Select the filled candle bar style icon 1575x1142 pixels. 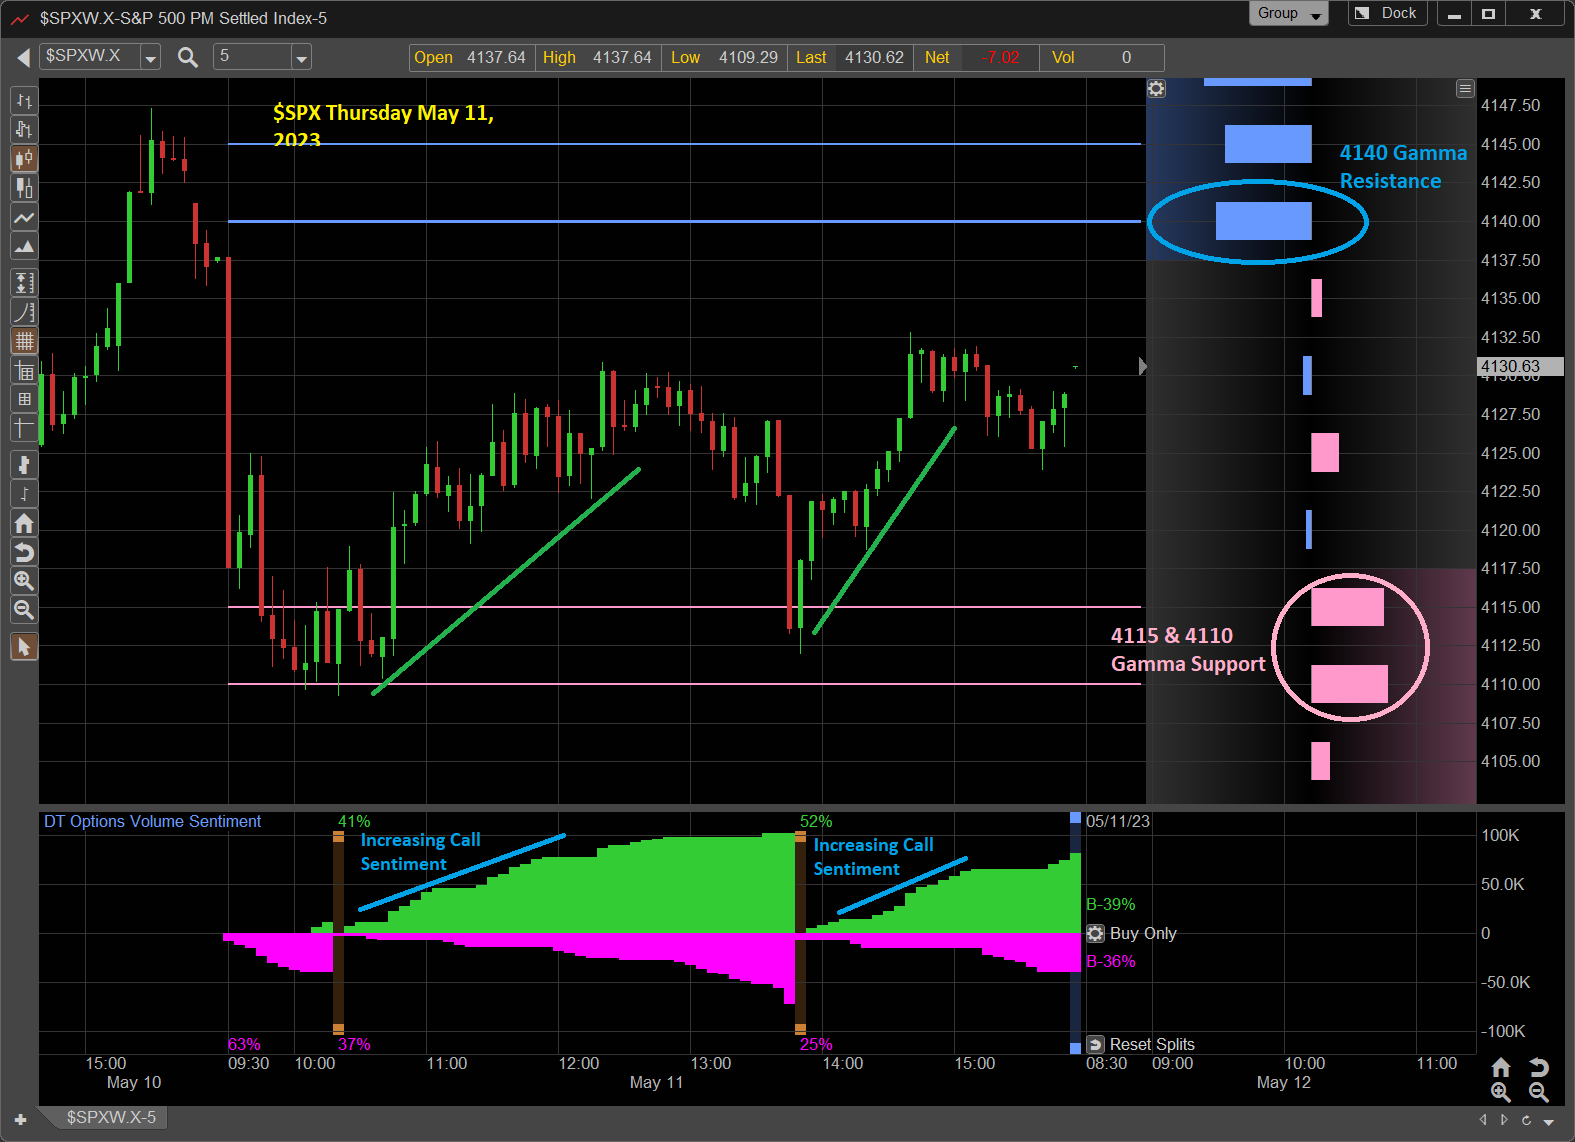24,187
